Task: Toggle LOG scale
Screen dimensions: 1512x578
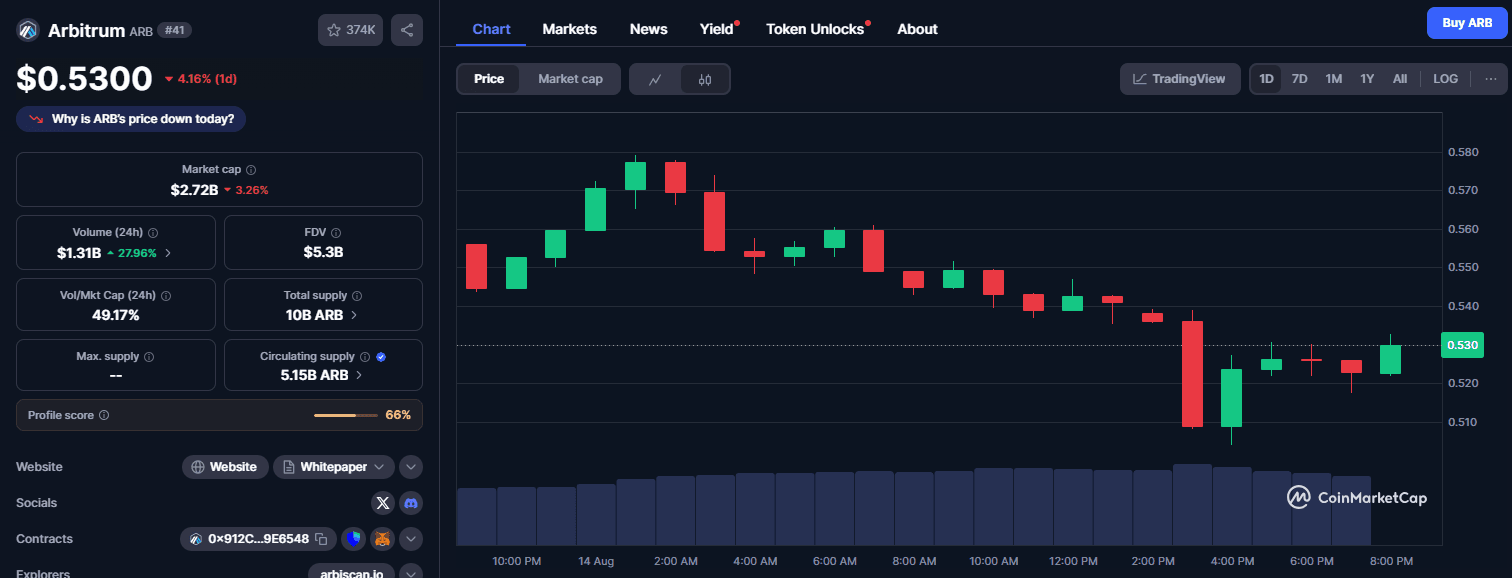Action: [x=1445, y=79]
